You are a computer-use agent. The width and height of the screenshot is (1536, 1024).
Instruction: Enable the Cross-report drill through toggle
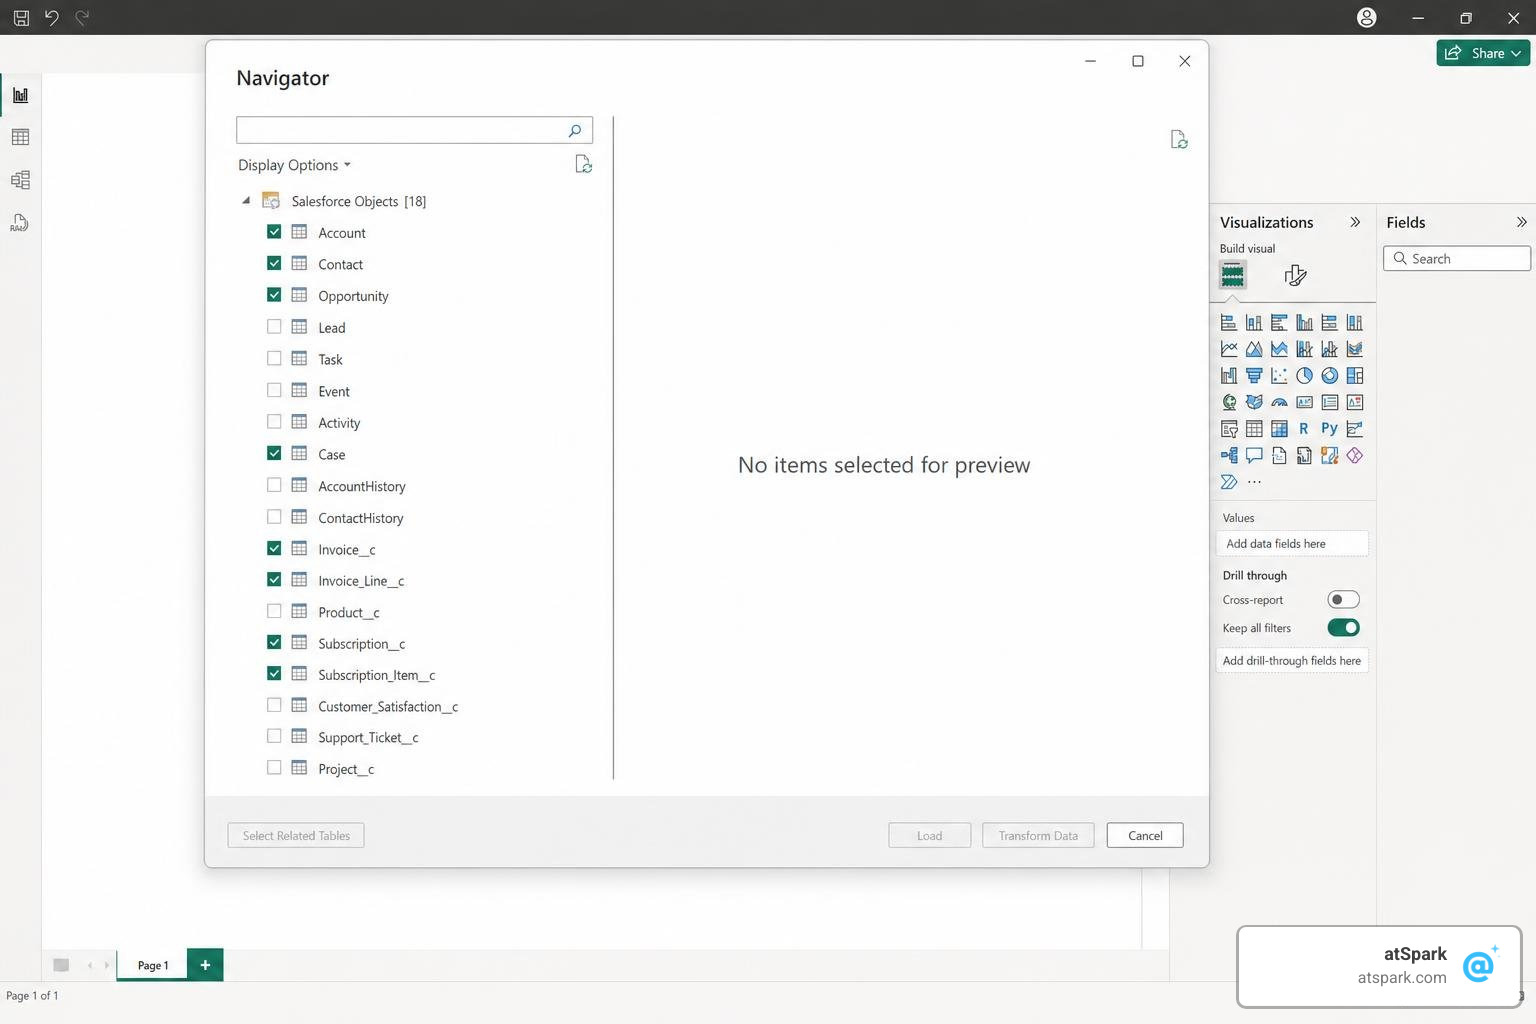pyautogui.click(x=1343, y=600)
